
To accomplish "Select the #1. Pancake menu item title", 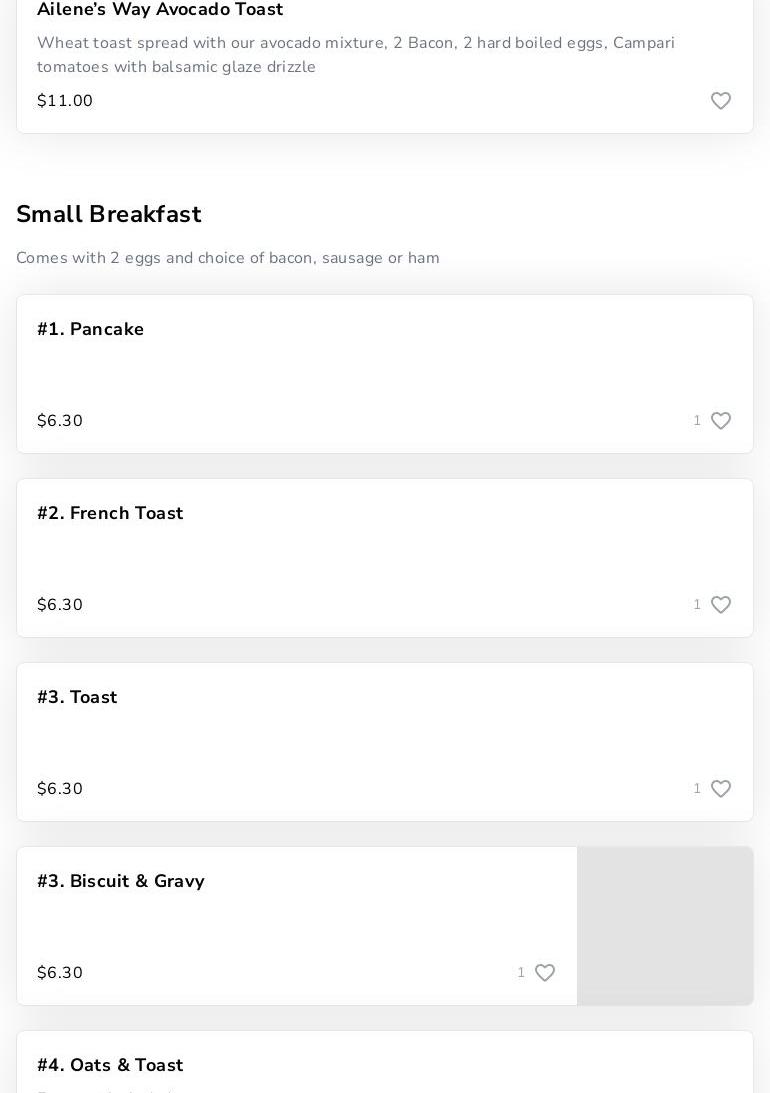I will 91,329.
